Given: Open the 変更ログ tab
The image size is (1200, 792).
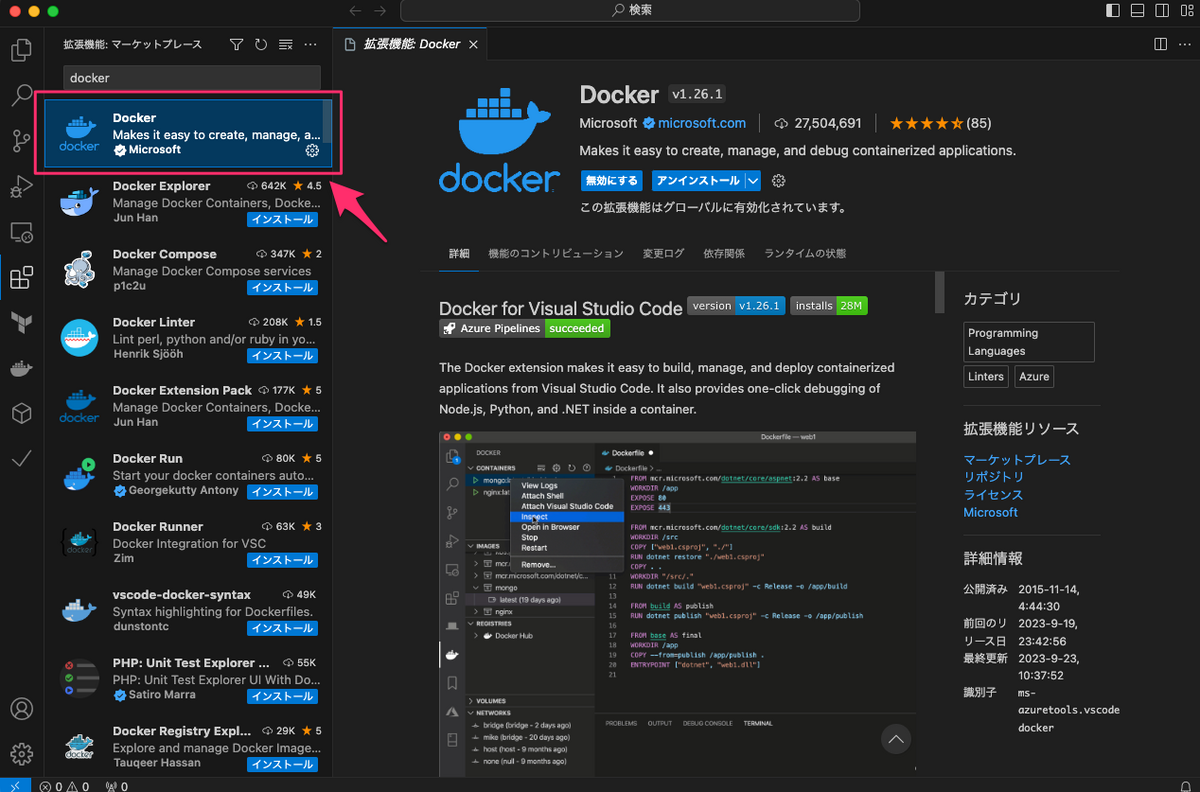Looking at the screenshot, I should (663, 253).
